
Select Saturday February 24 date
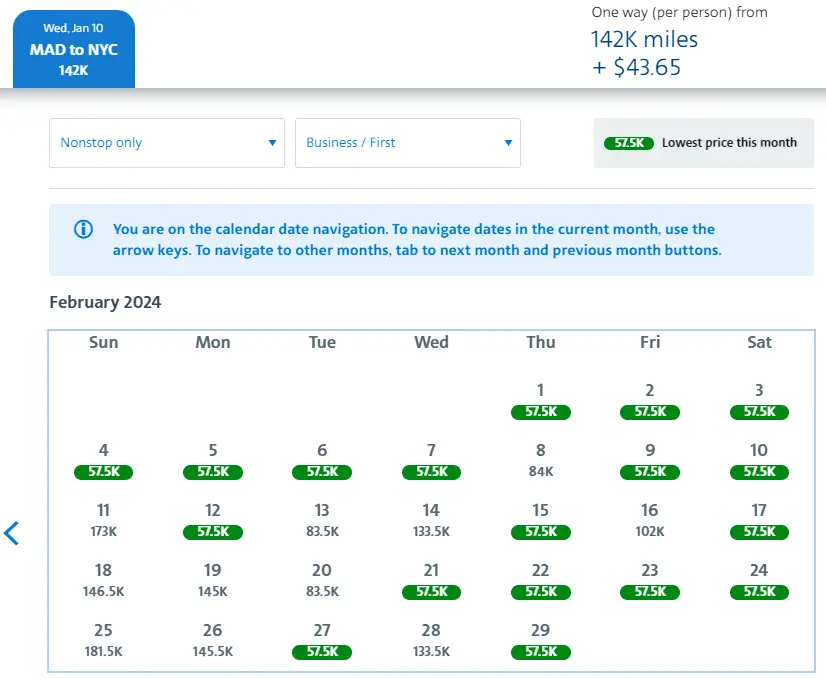pos(759,580)
